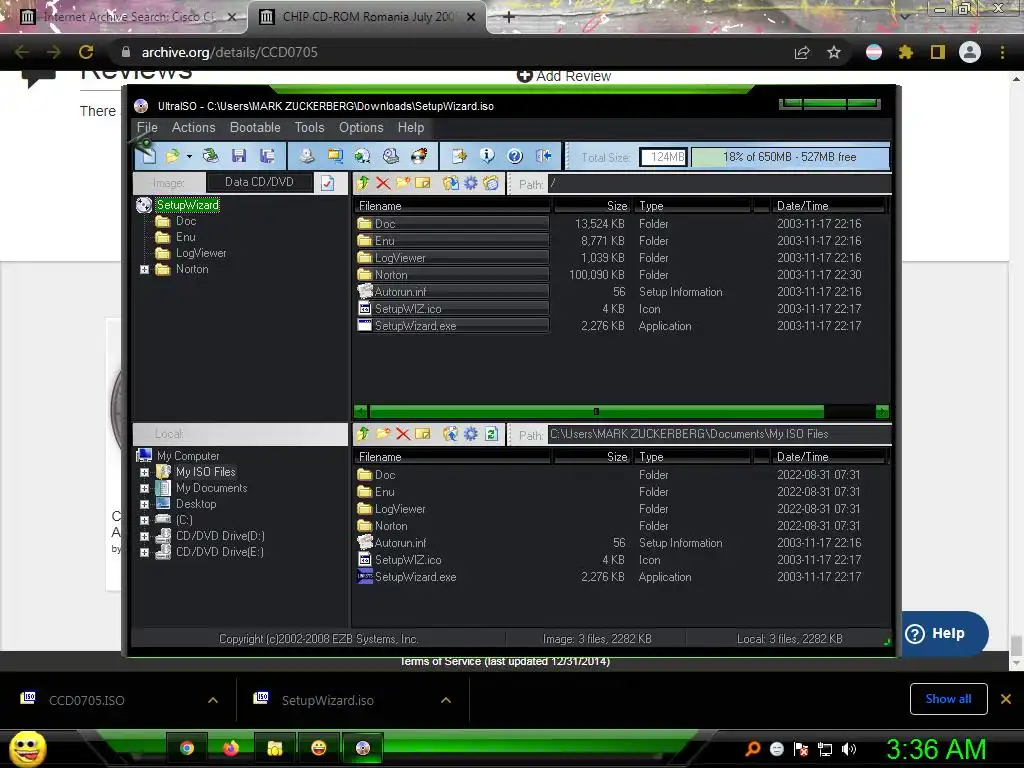Click the Add Review link on archive.org
Screen dimensions: 1024x768
(x=564, y=76)
